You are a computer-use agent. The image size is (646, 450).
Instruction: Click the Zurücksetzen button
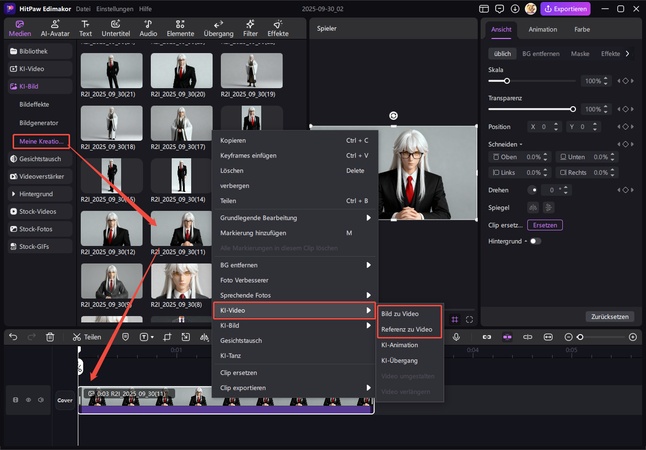coord(610,316)
